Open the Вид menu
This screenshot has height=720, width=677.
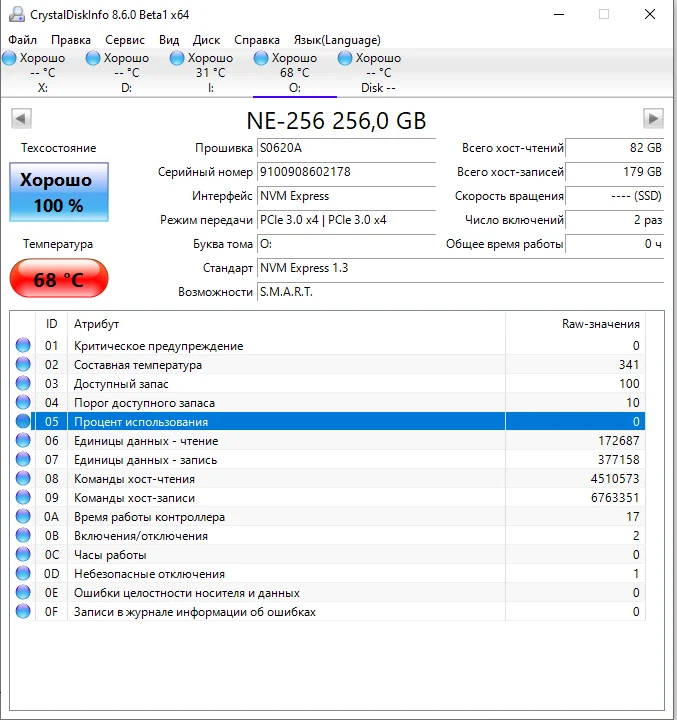tap(169, 40)
